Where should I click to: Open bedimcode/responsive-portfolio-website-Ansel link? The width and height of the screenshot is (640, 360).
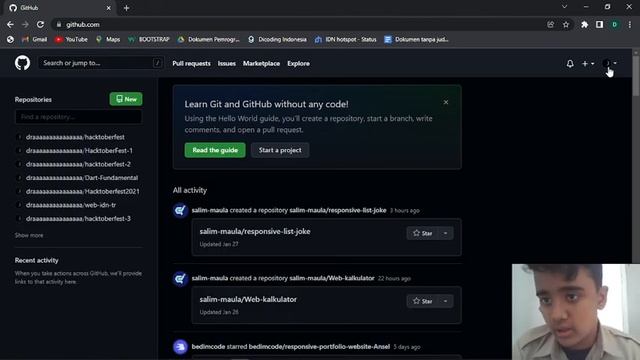pos(319,347)
